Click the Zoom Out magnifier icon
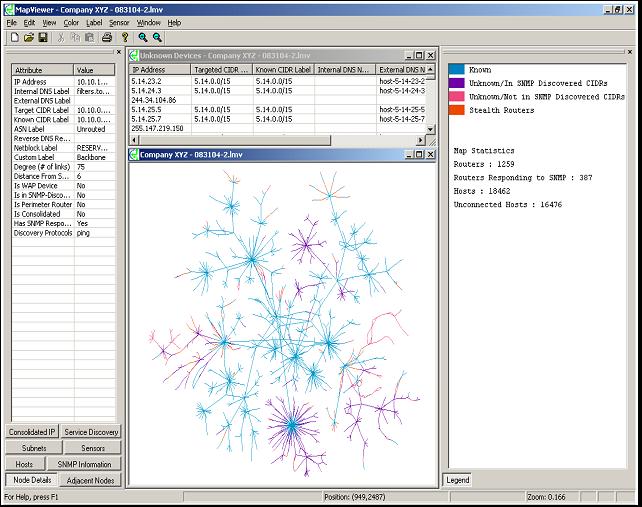This screenshot has width=642, height=507. point(157,37)
